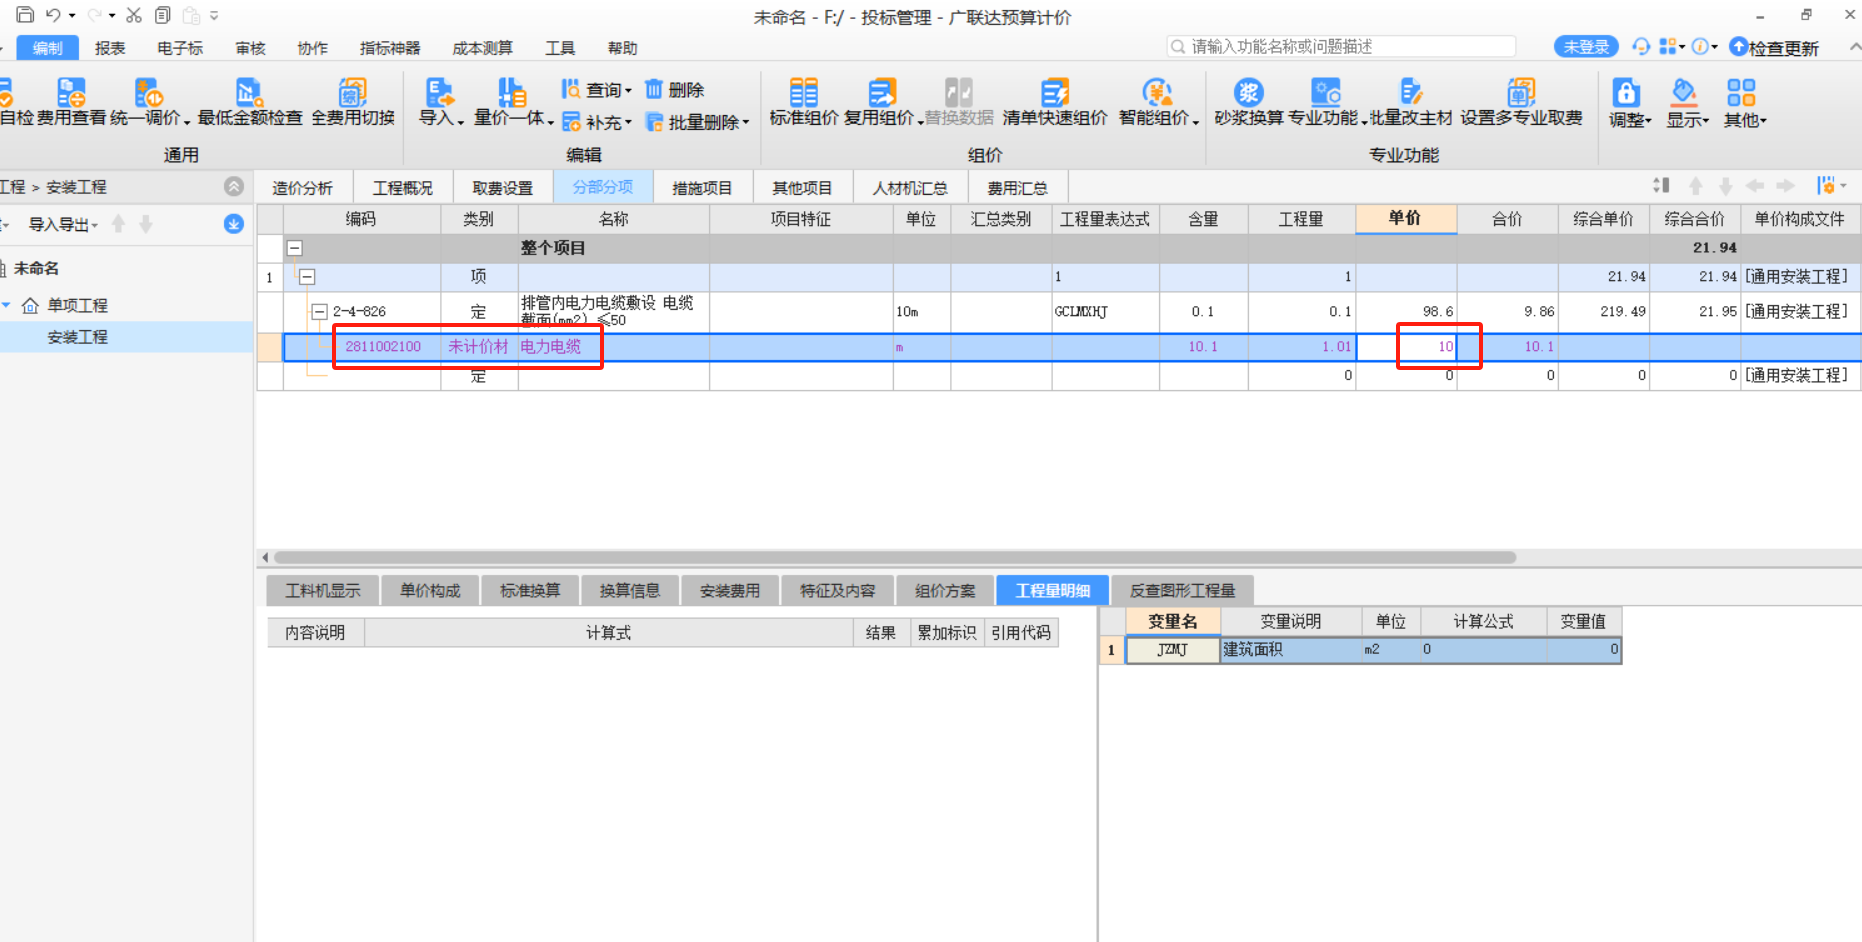Open 费用查看 fee viewer
This screenshot has width=1862, height=942.
click(71, 102)
